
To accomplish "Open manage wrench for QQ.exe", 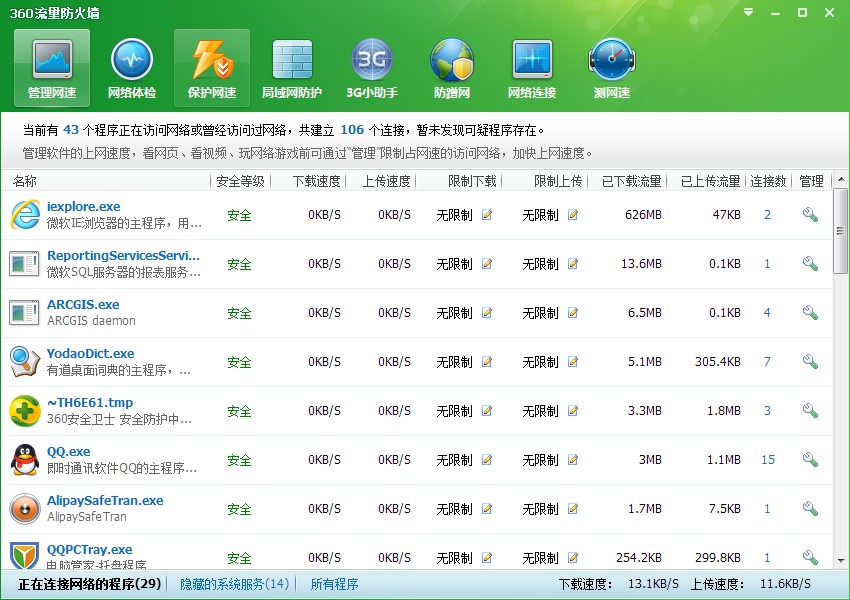I will point(810,460).
